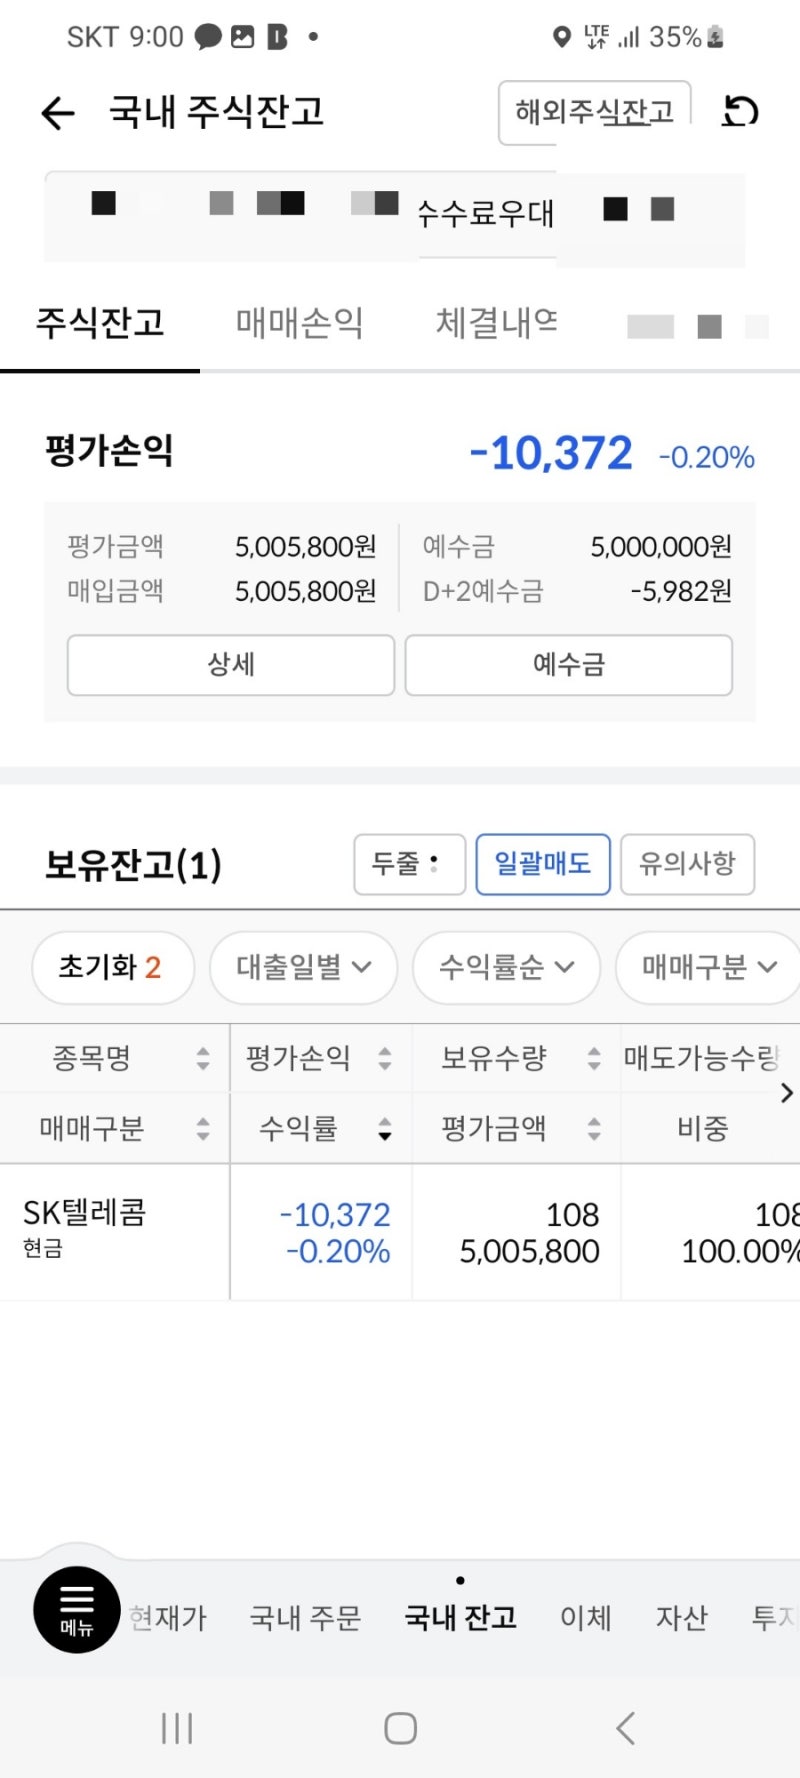The width and height of the screenshot is (800, 1778).
Task: Tap the Android recent apps button
Action: [x=176, y=1726]
